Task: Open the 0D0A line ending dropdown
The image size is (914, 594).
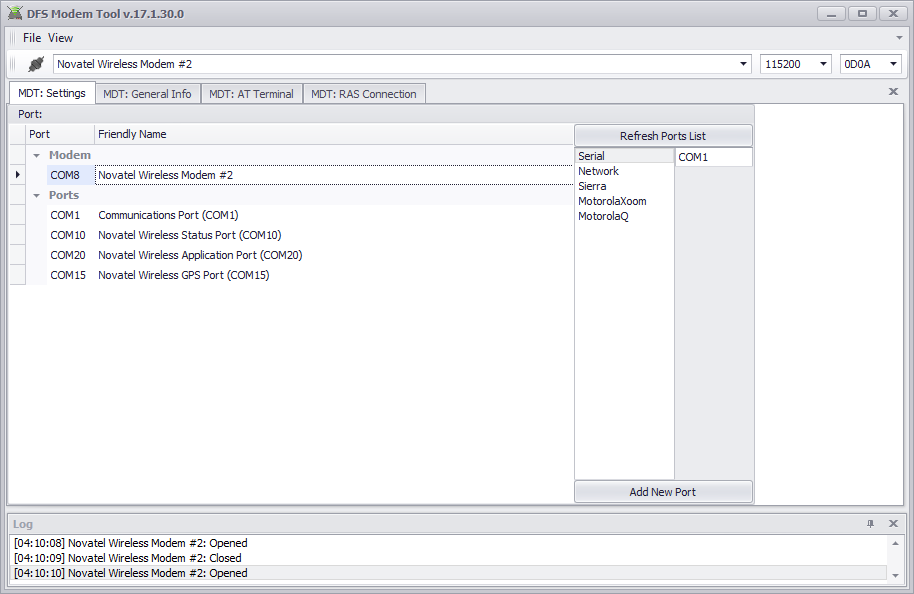Action: 893,64
